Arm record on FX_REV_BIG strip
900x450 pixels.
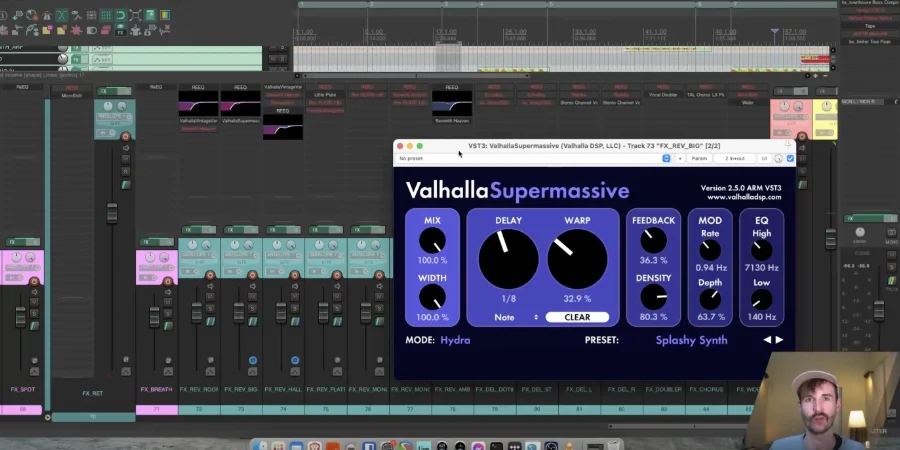pos(253,275)
